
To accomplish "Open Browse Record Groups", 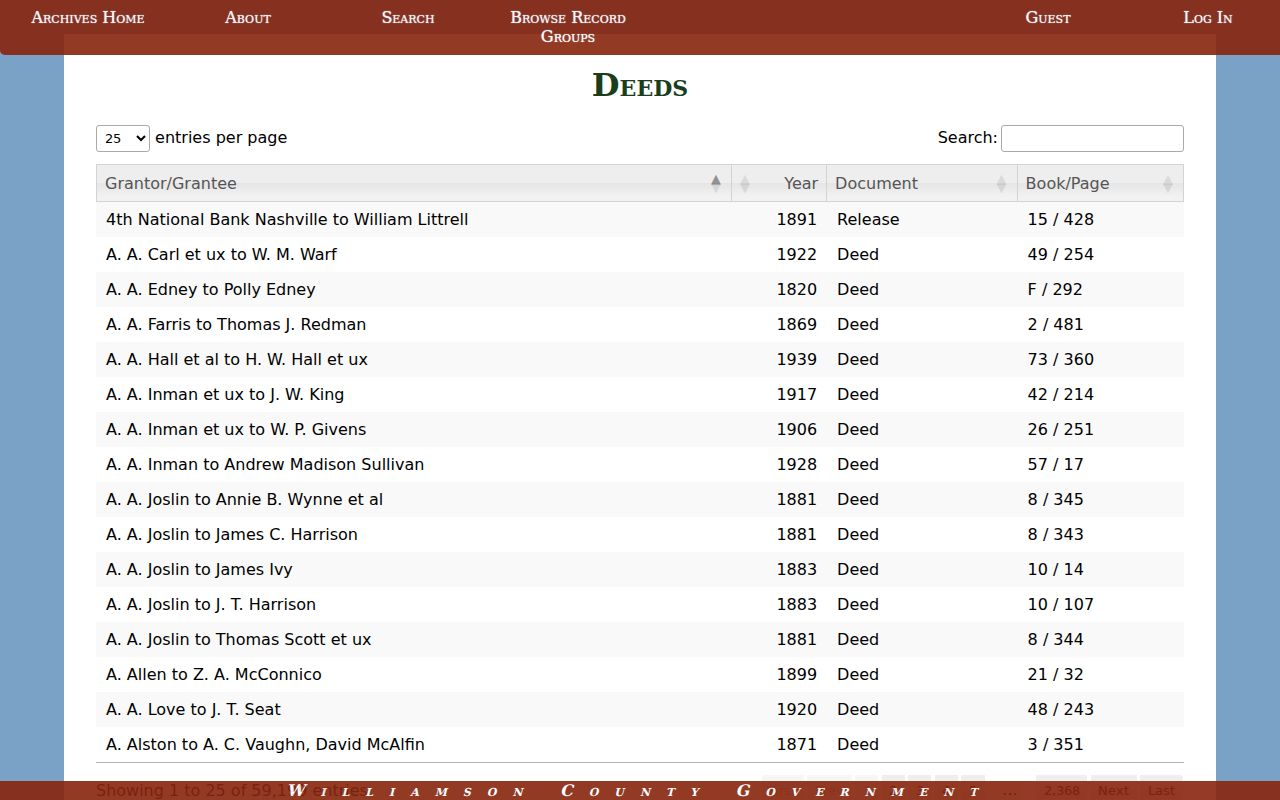I will (568, 27).
